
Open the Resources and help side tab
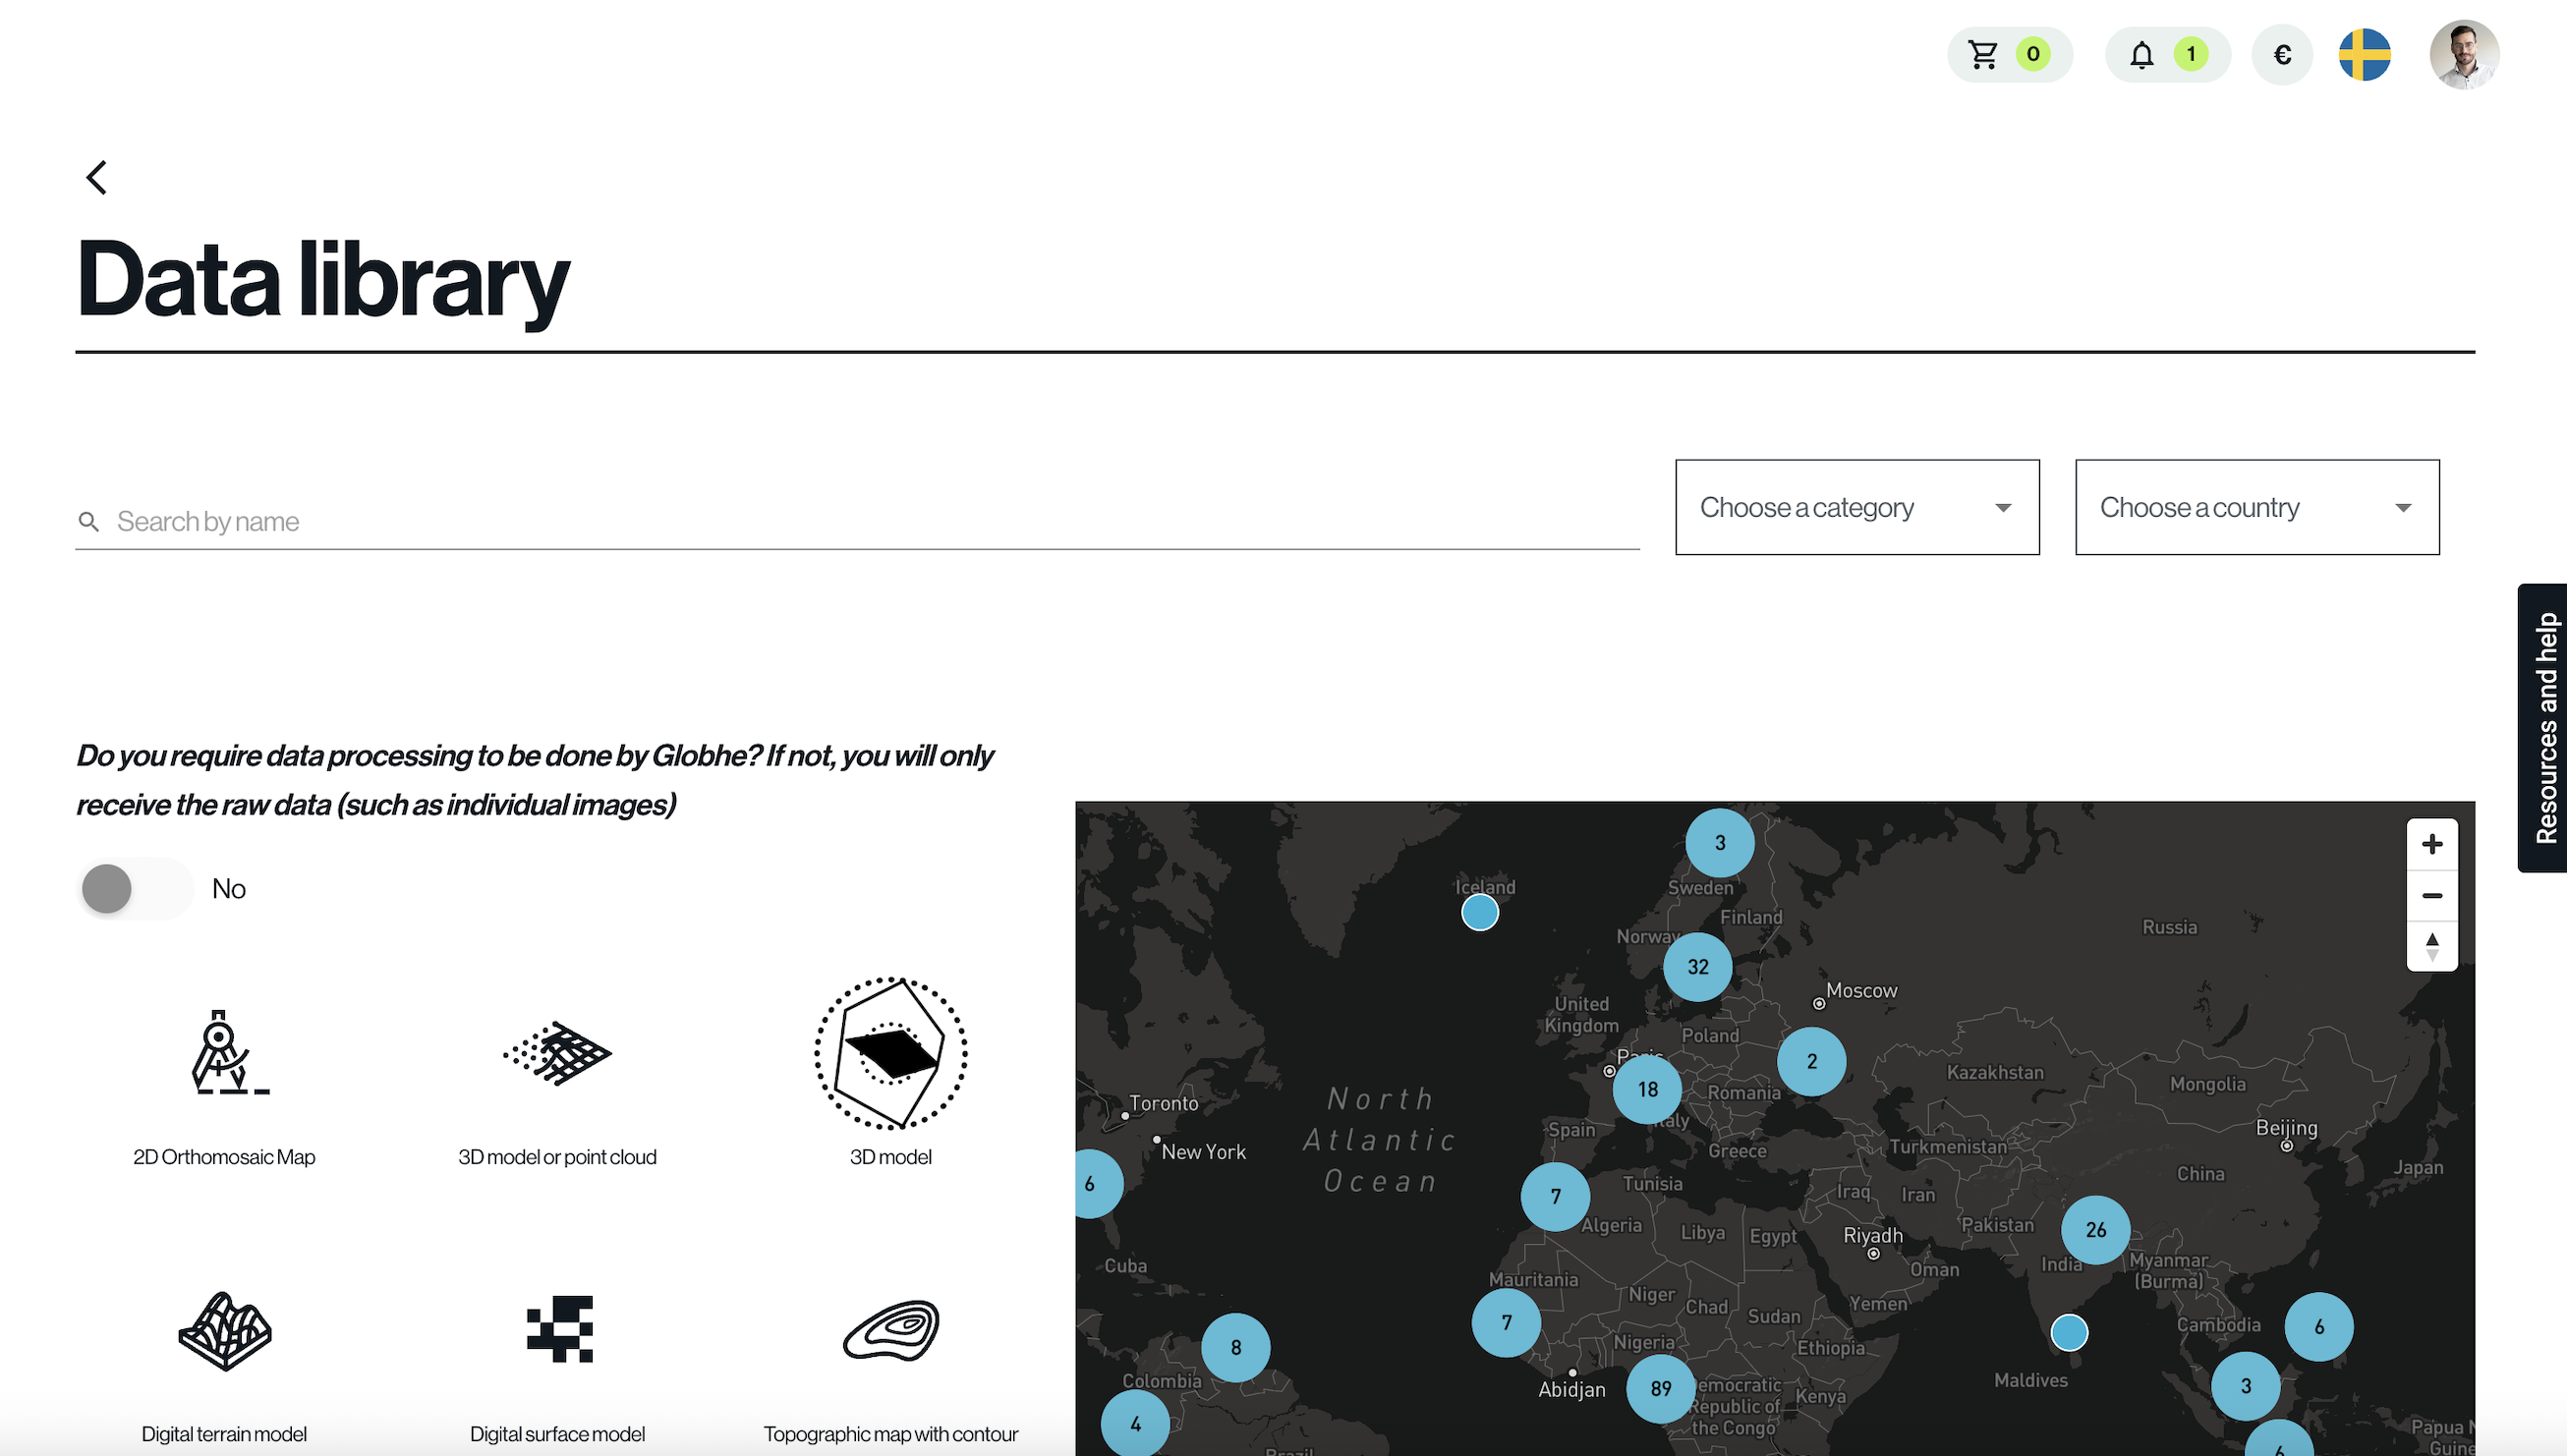click(2544, 727)
